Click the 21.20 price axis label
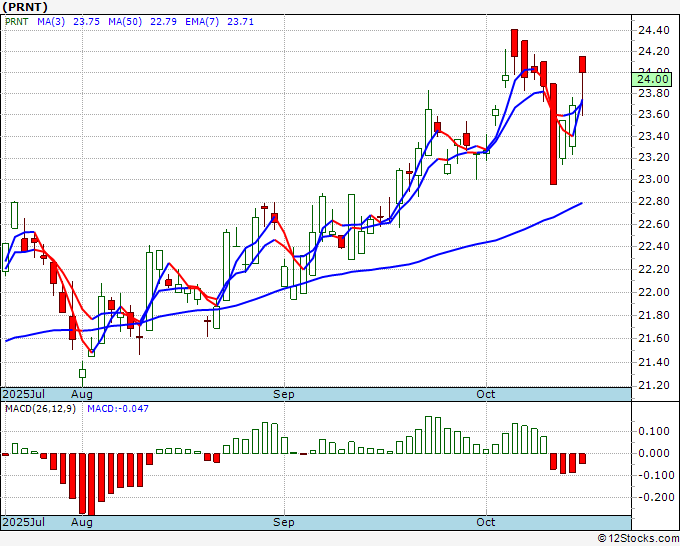Image resolution: width=680 pixels, height=546 pixels. [x=654, y=385]
